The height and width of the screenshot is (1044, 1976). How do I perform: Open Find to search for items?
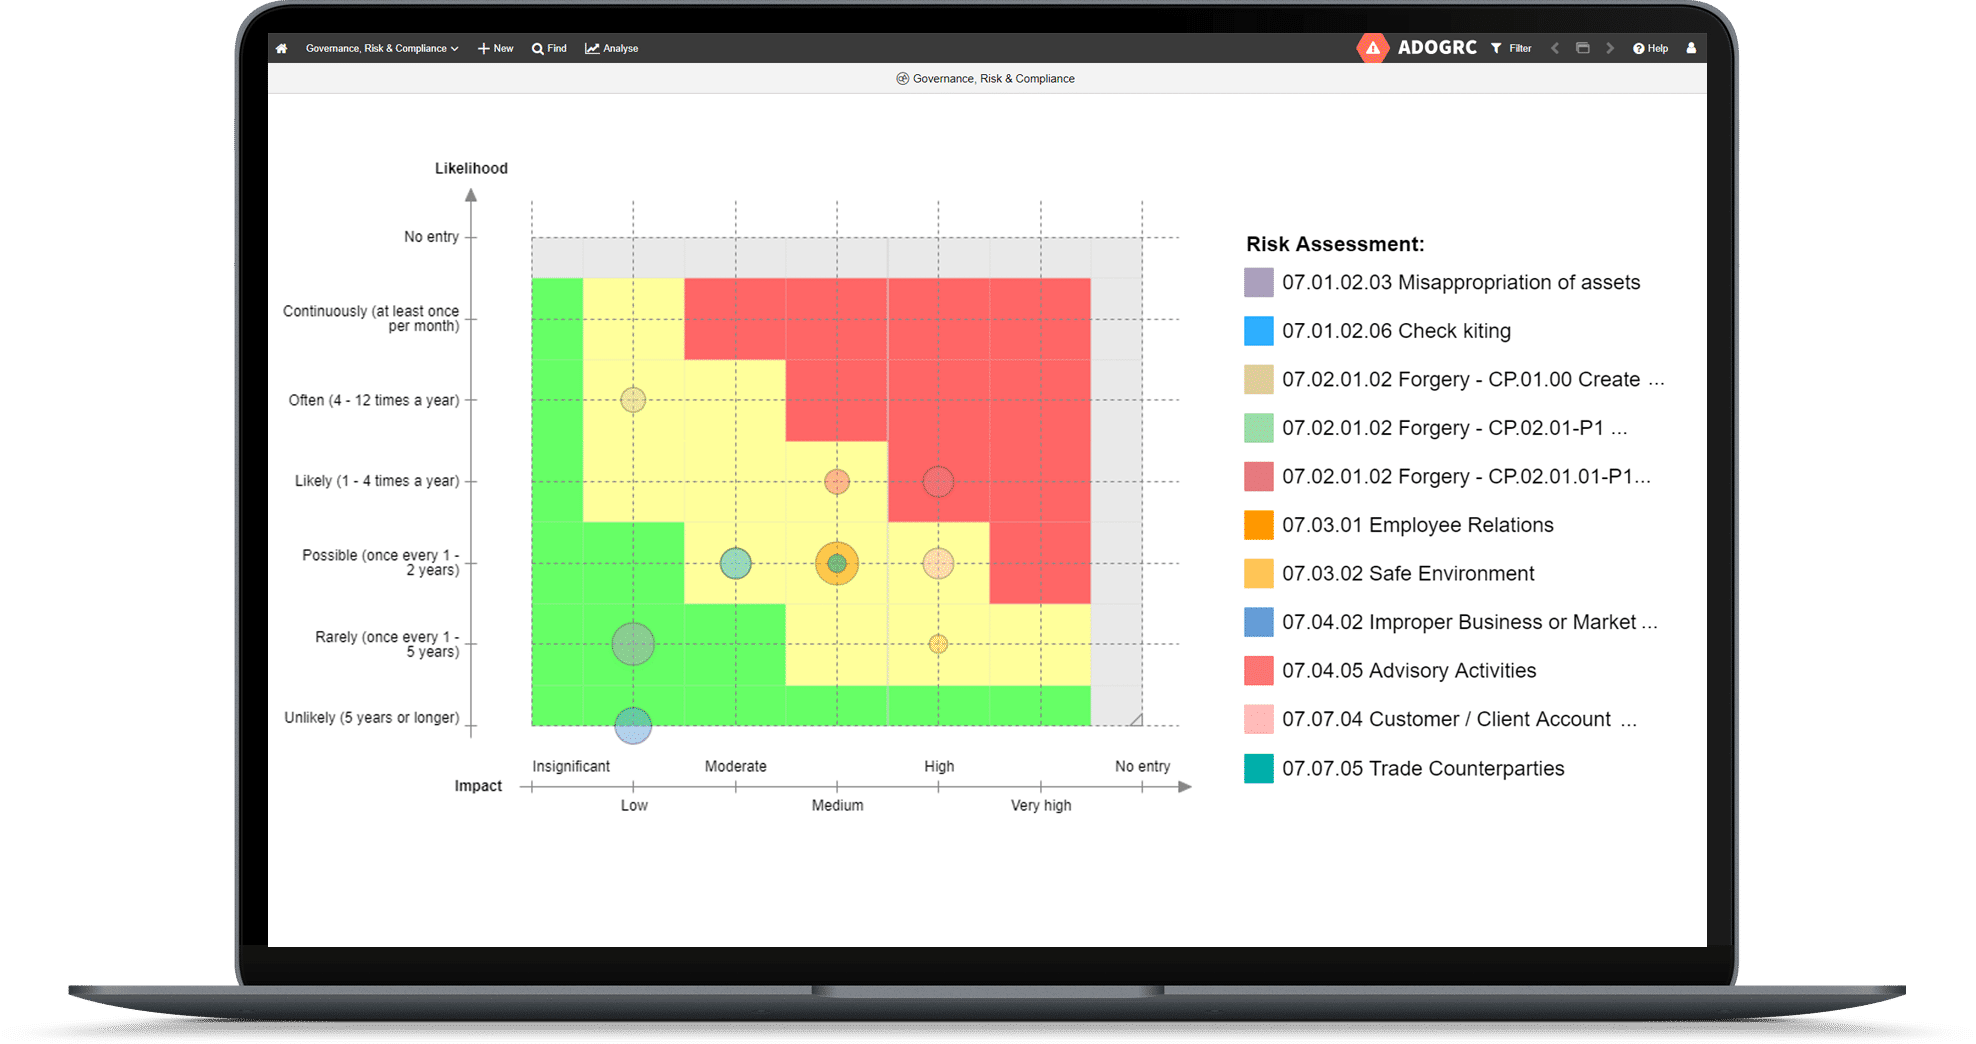(x=548, y=48)
